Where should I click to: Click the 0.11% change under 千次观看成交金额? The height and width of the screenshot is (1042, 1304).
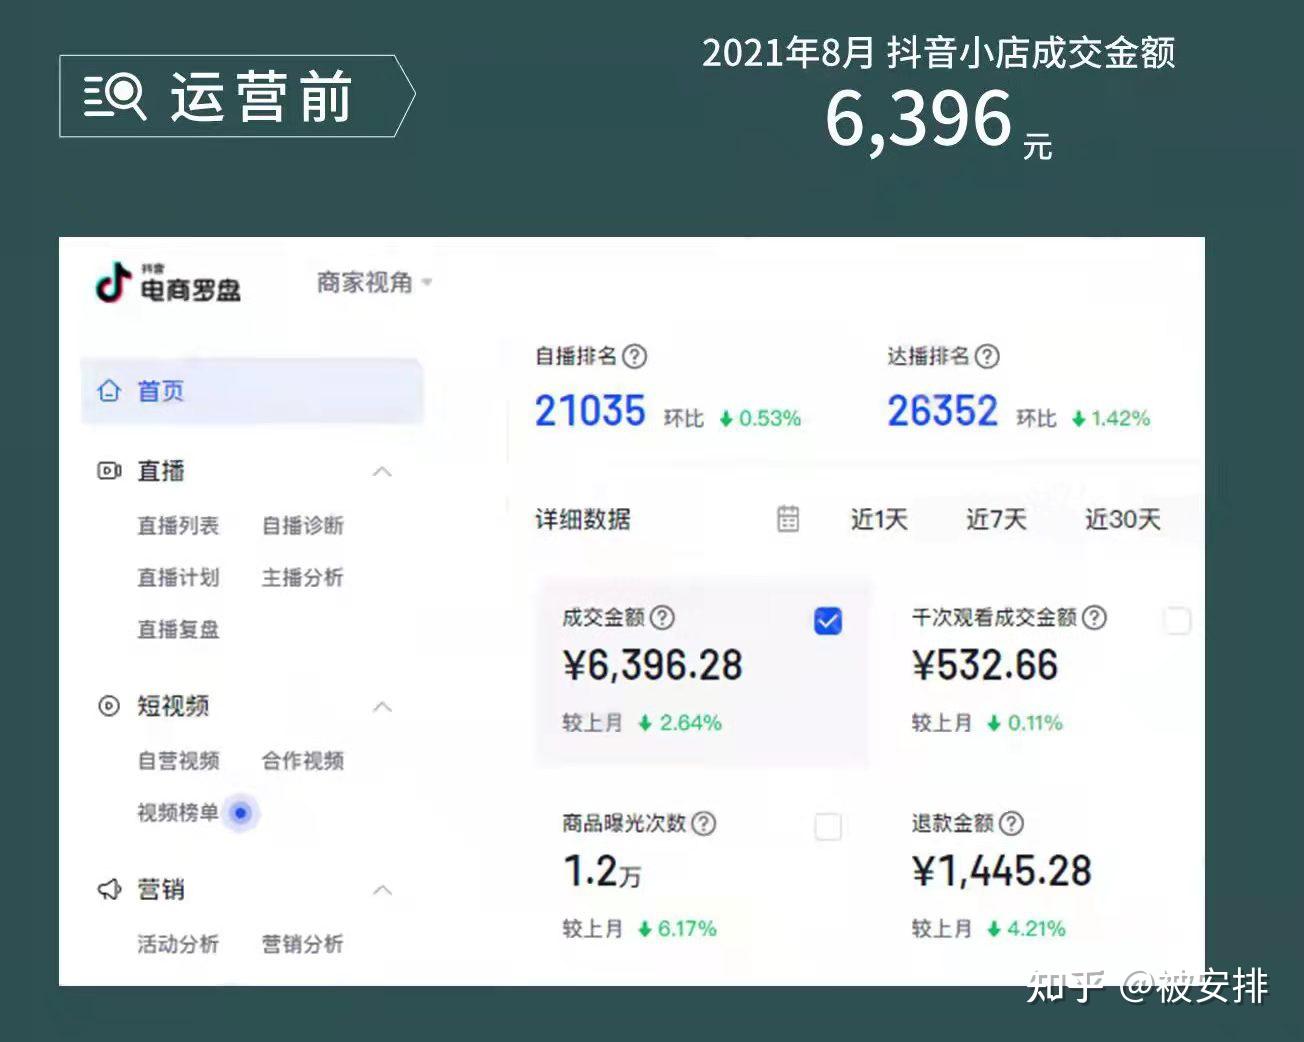pos(1024,723)
